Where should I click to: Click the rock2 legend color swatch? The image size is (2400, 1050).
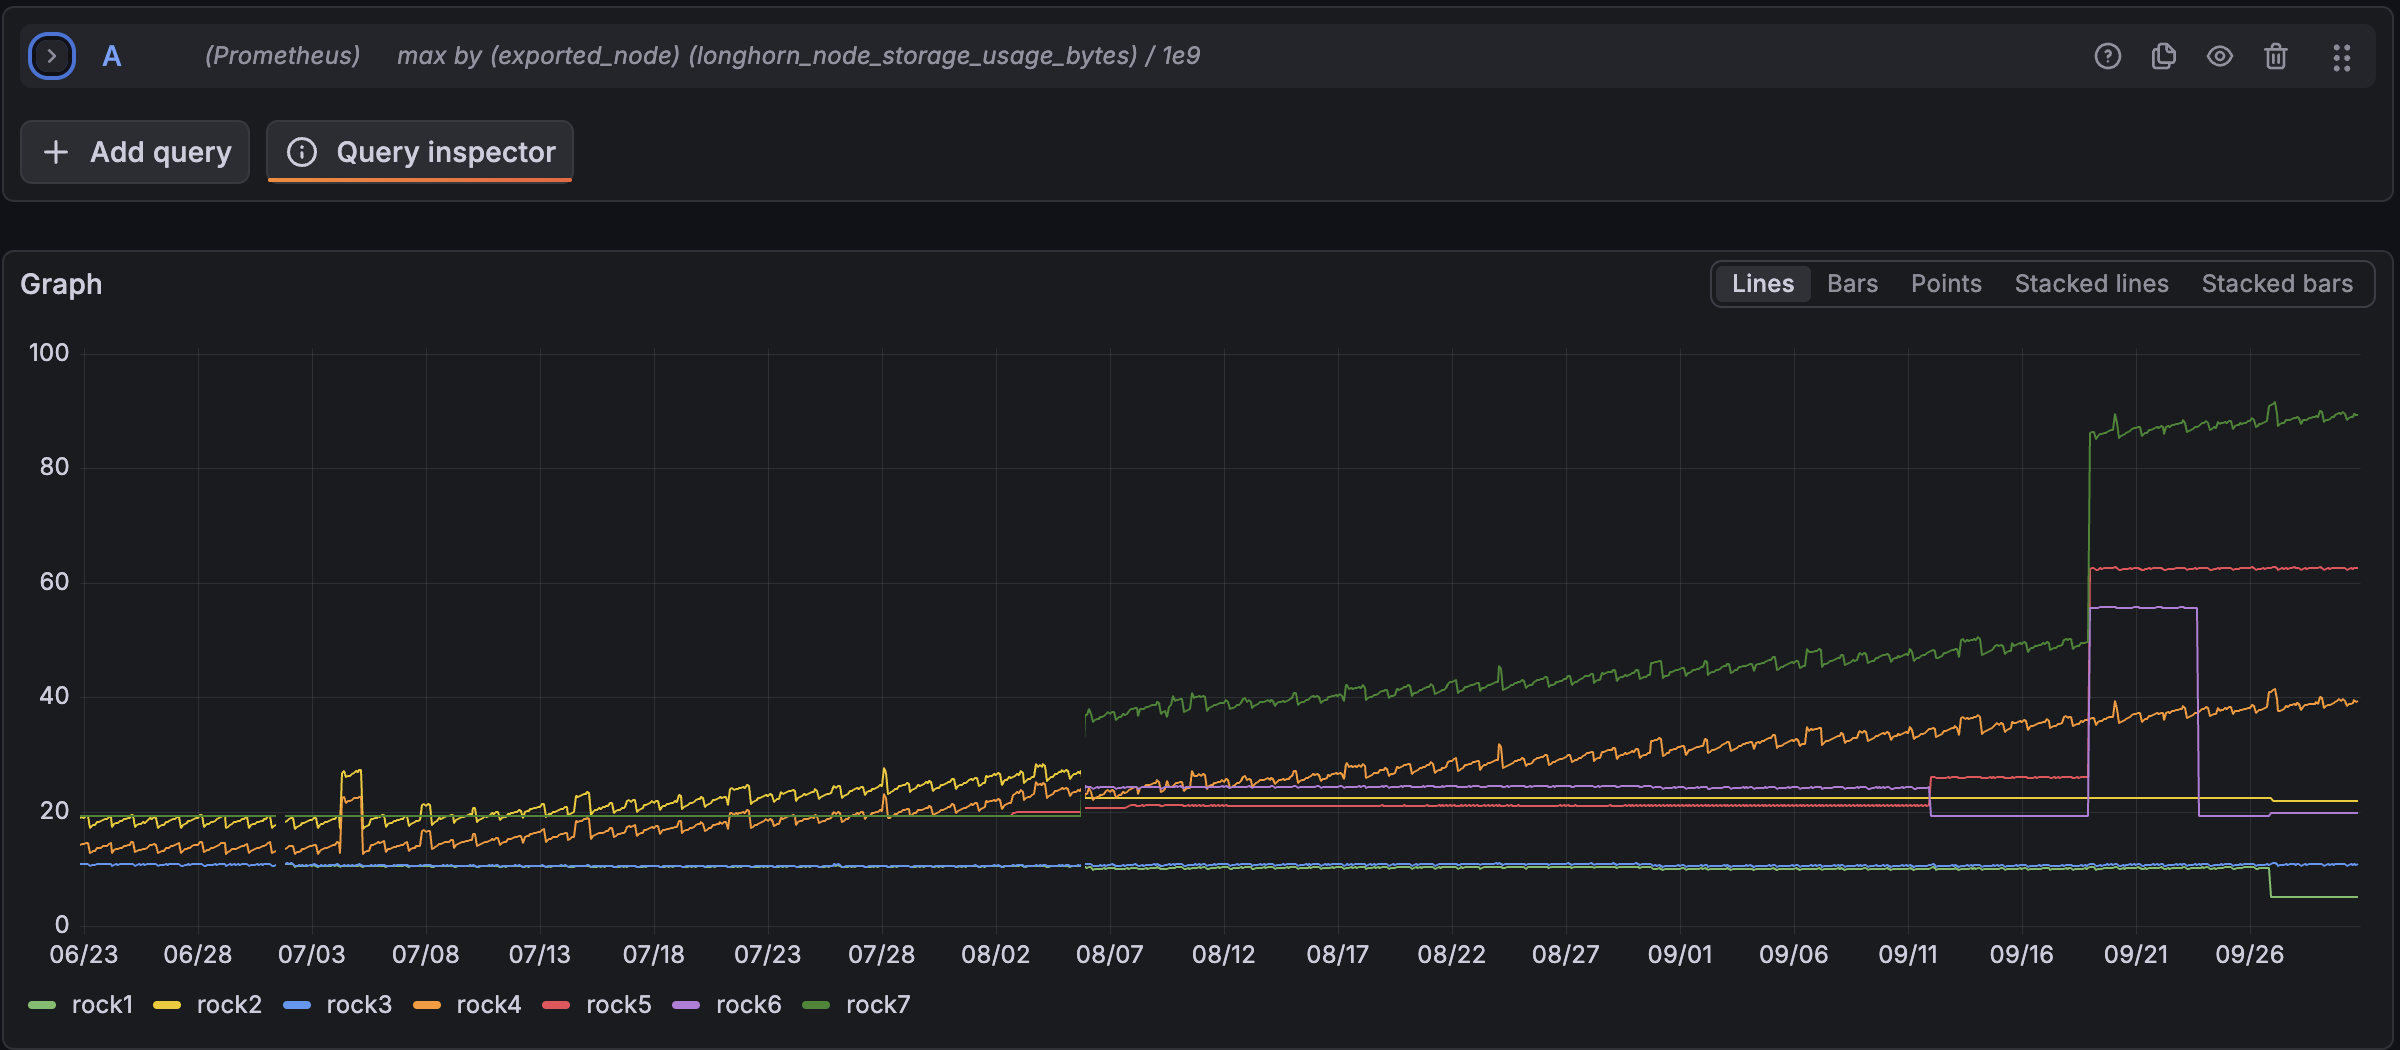167,1005
